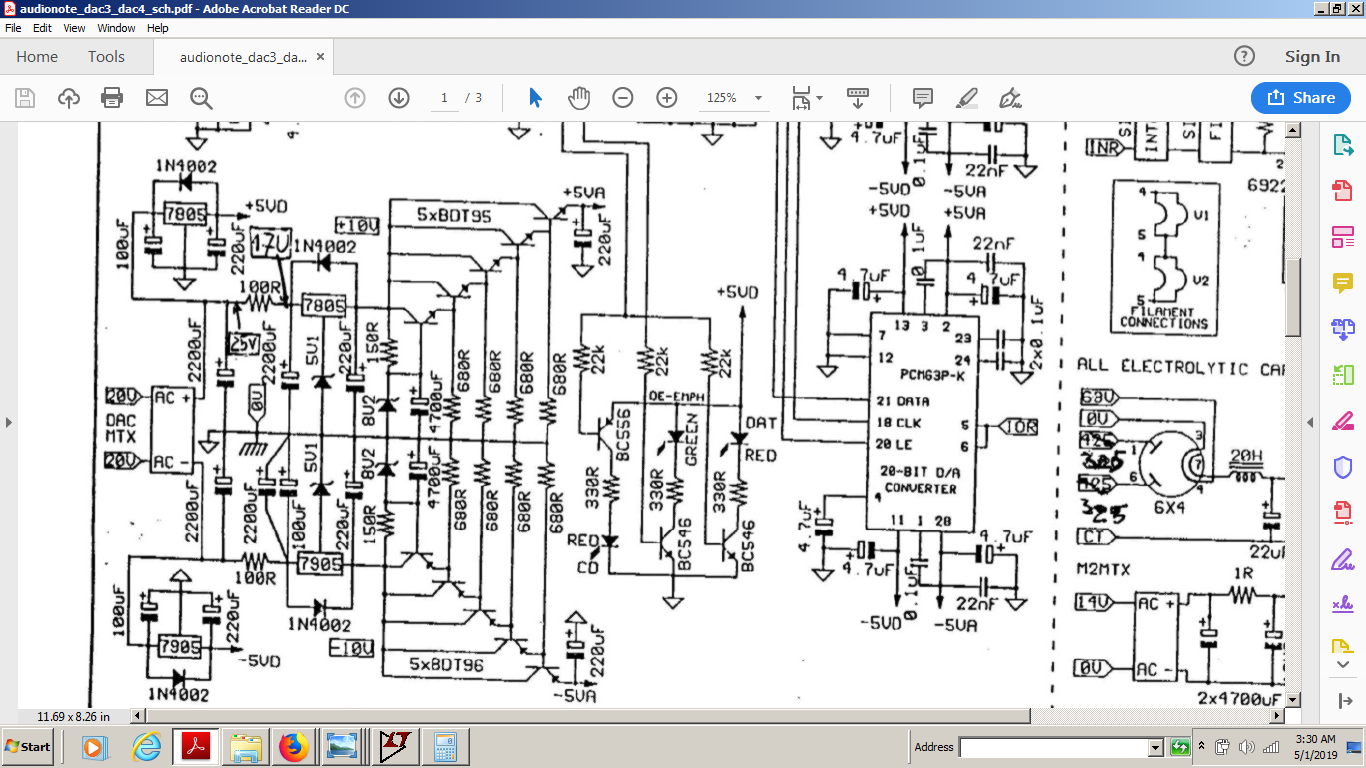This screenshot has width=1366, height=768.
Task: Zoom out with the minus circle
Action: 623,98
